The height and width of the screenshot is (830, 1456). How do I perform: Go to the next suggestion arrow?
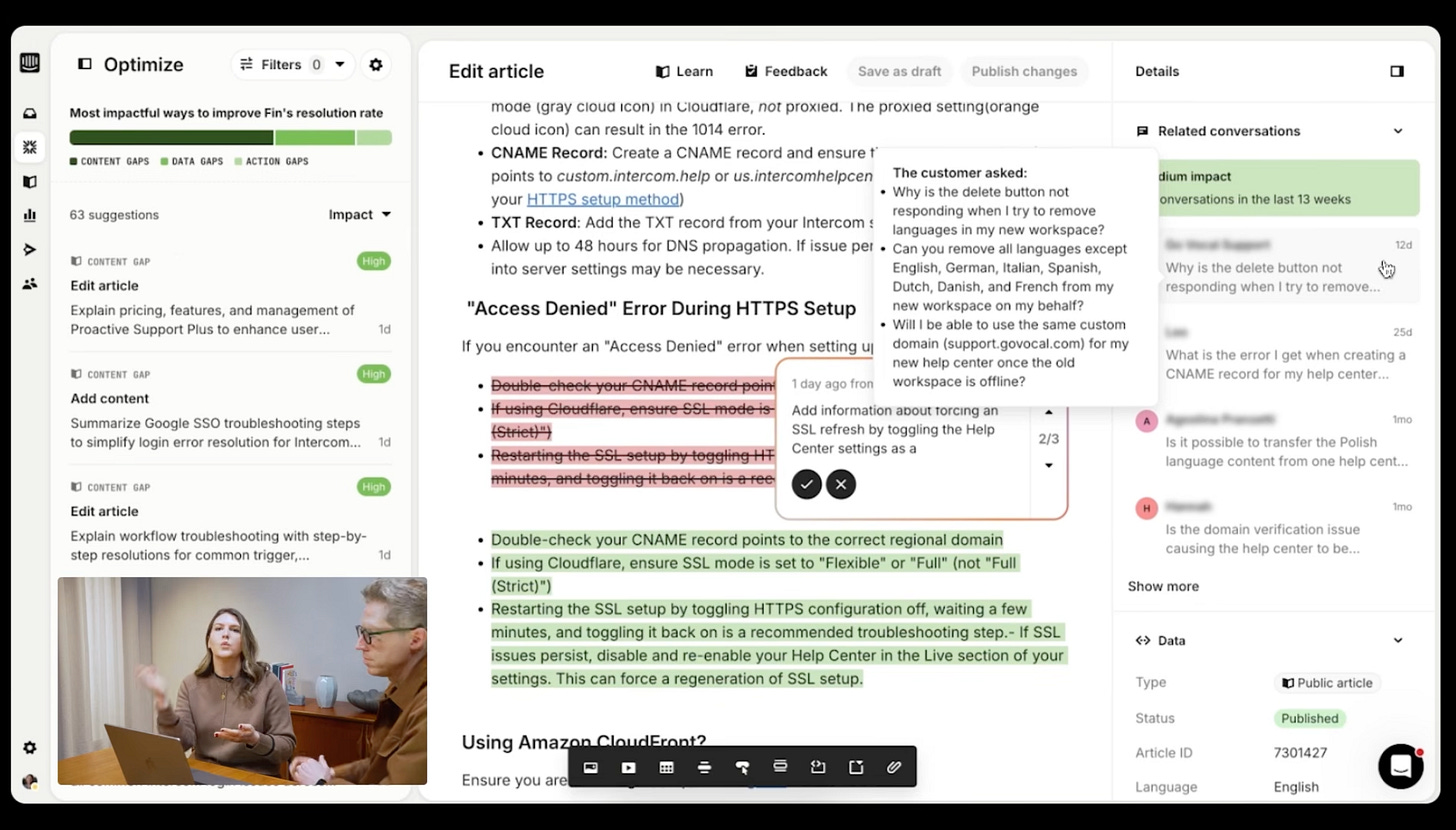tap(1049, 465)
